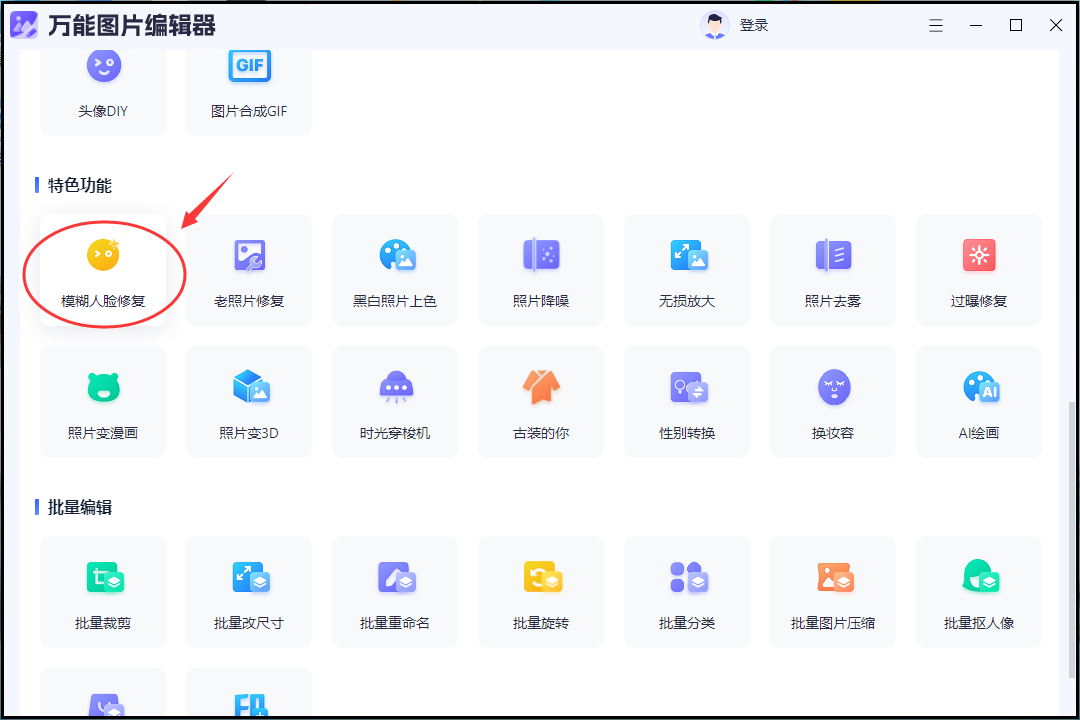The height and width of the screenshot is (720, 1080).
Task: Open the 照片去雾 dehaze feature
Action: pyautogui.click(x=833, y=270)
